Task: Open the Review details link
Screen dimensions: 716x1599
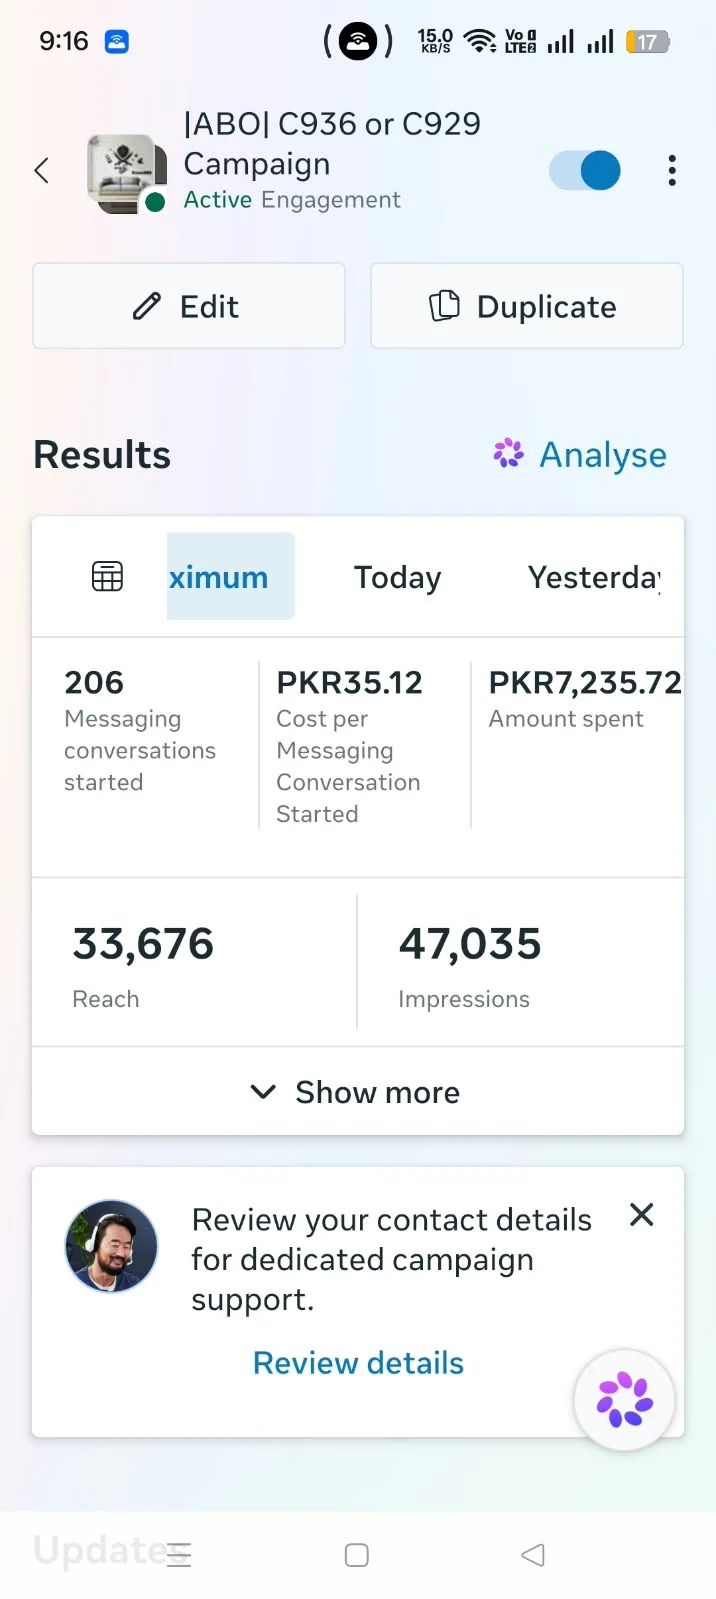Action: coord(358,1363)
